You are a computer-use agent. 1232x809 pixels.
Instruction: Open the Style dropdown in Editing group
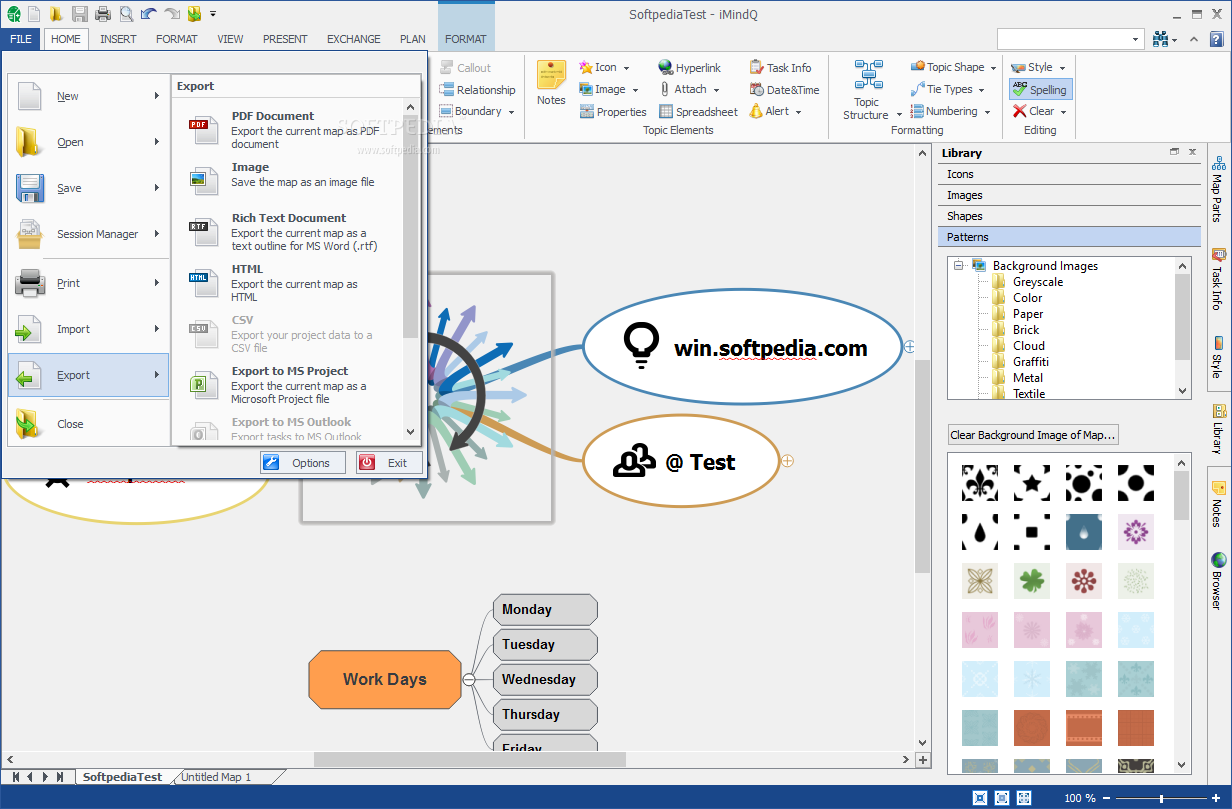[1062, 68]
